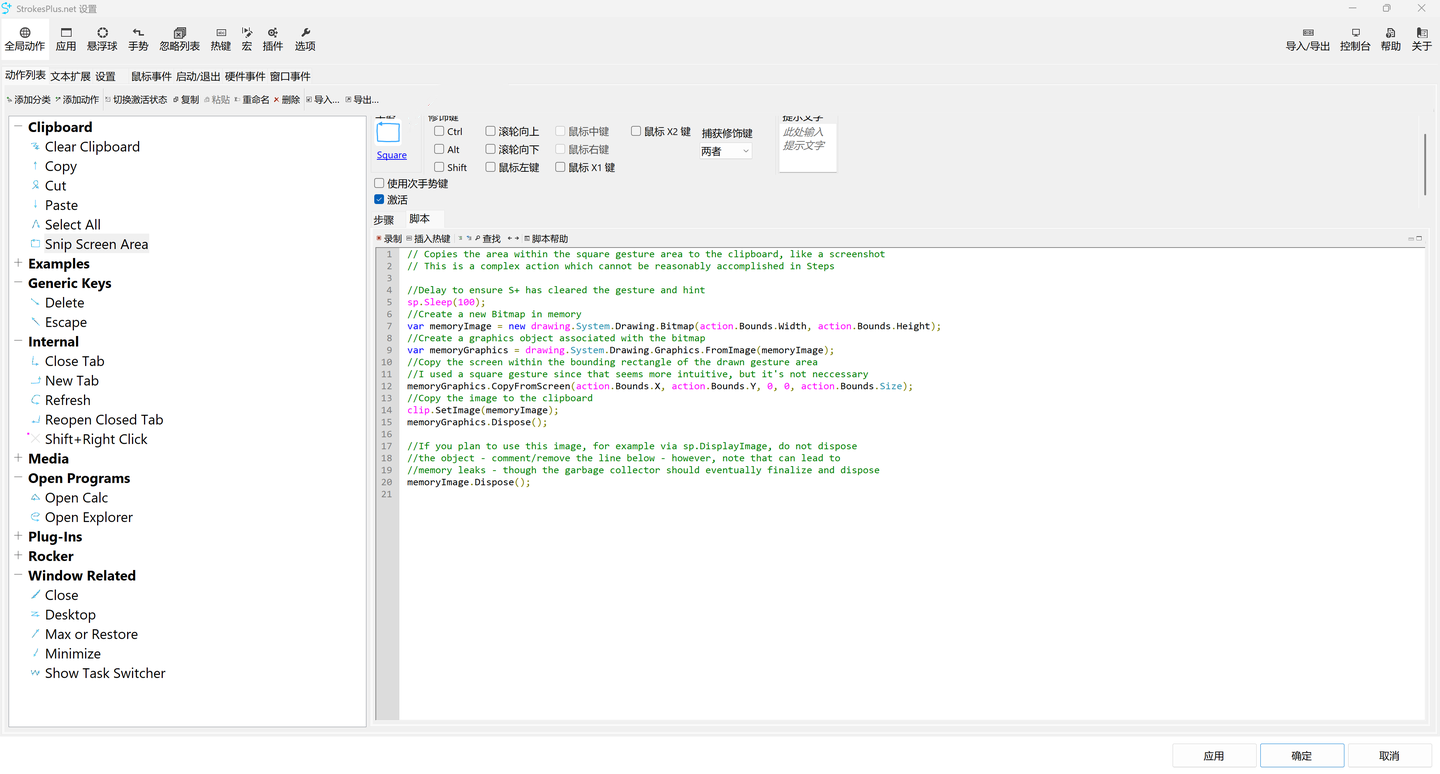Switch to the 设置 settings tab
Viewport: 1440px width, 774px height.
click(x=105, y=76)
